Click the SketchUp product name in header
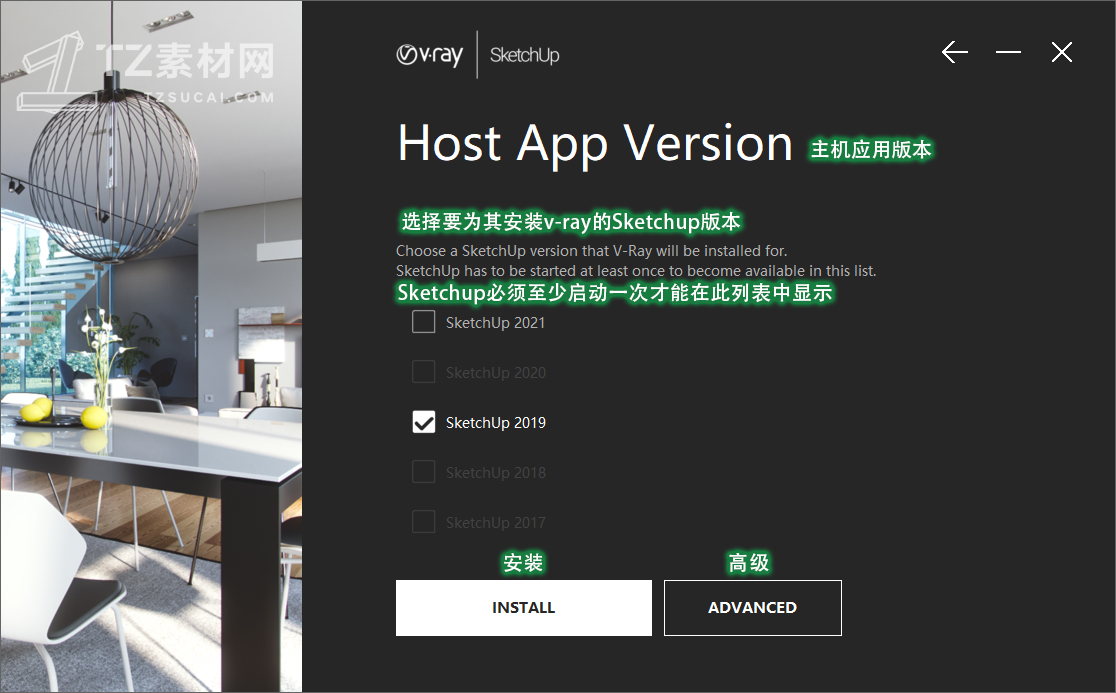Screen dimensions: 1116x693 click(525, 55)
